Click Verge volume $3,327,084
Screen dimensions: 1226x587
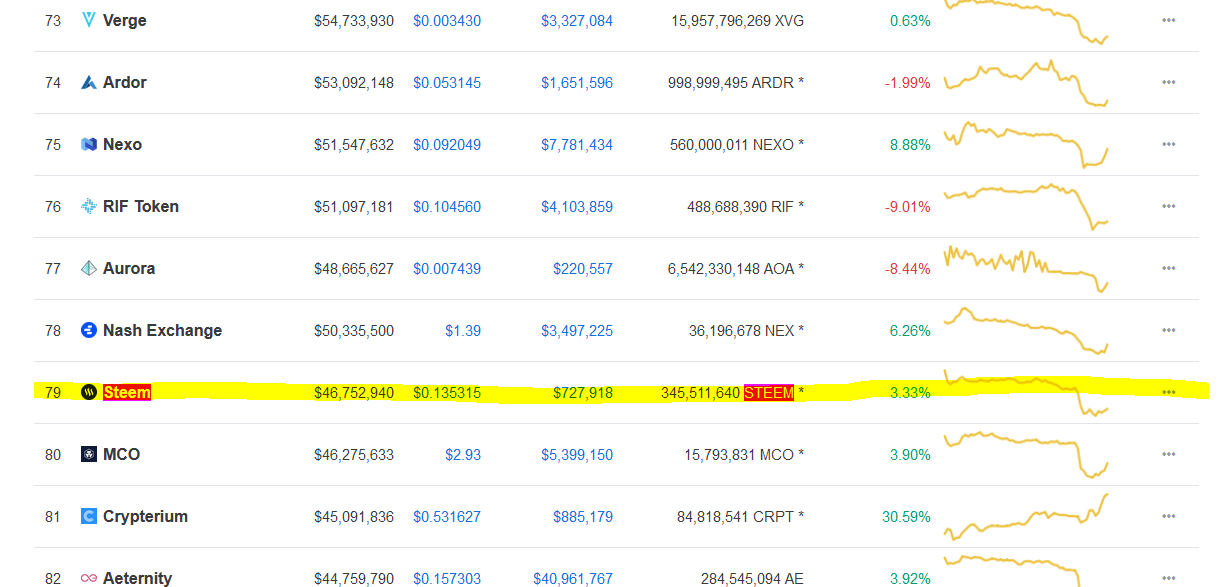pyautogui.click(x=577, y=20)
